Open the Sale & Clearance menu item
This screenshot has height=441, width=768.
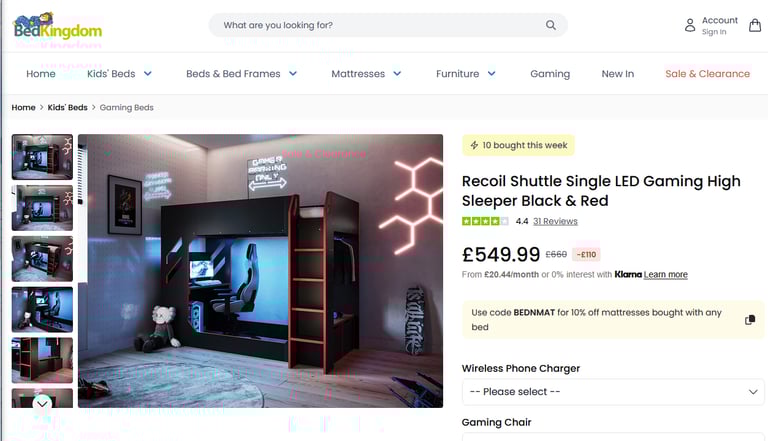707,74
